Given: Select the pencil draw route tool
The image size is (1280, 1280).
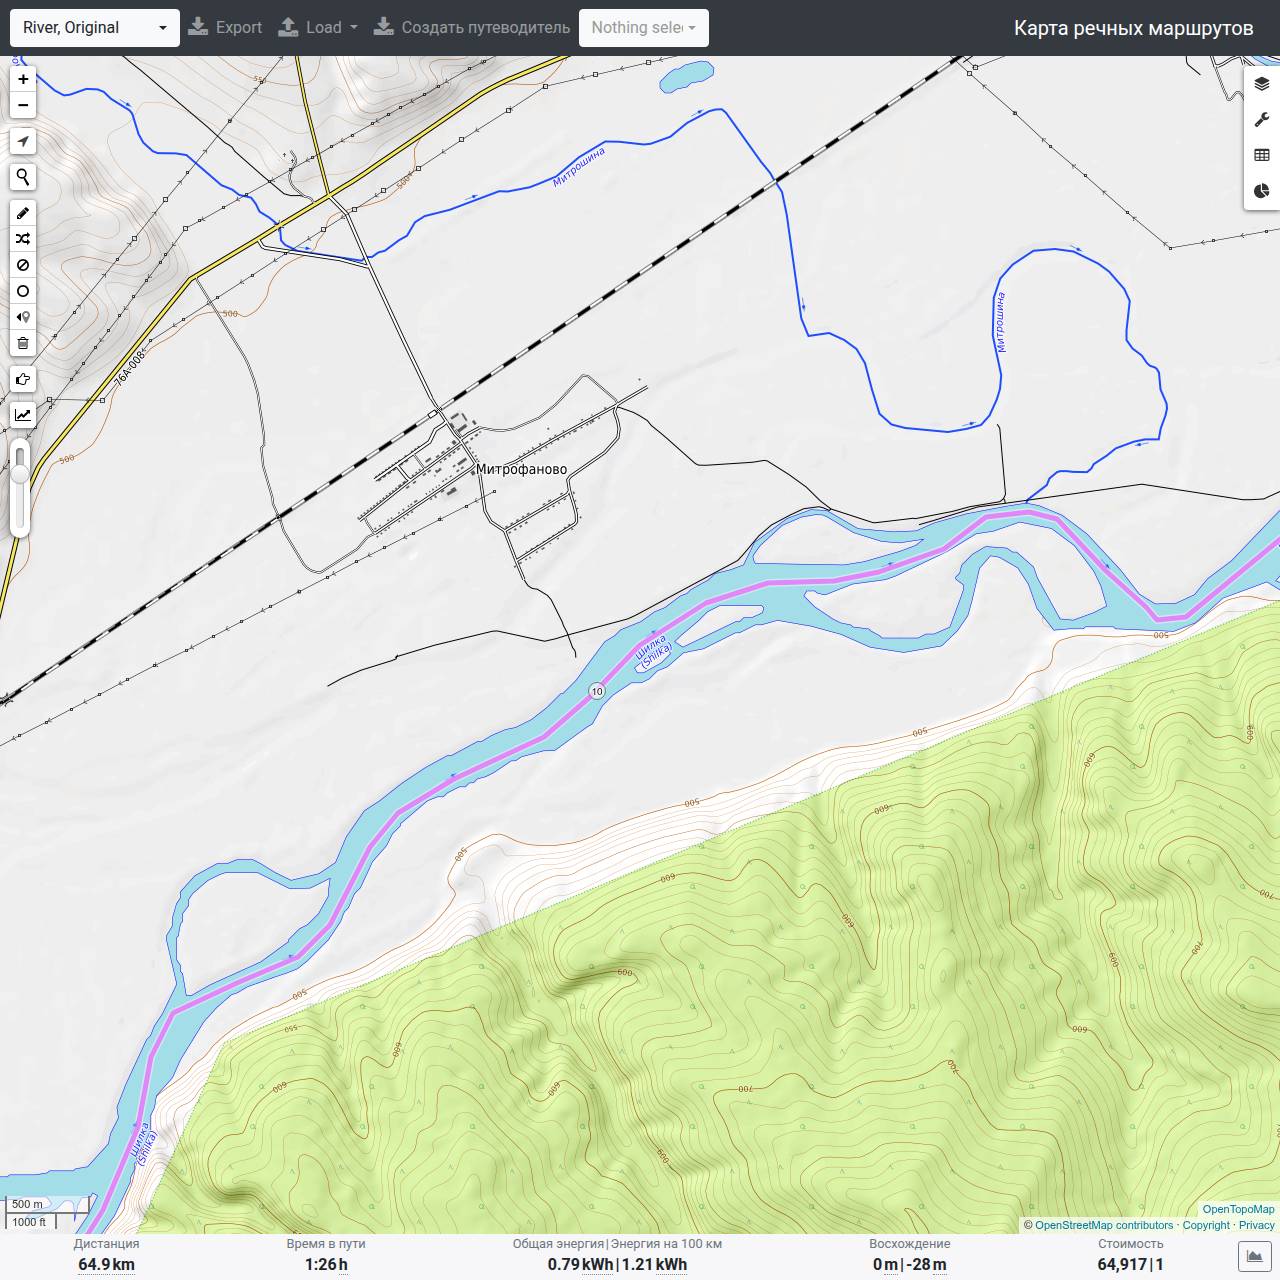Looking at the screenshot, I should [23, 213].
